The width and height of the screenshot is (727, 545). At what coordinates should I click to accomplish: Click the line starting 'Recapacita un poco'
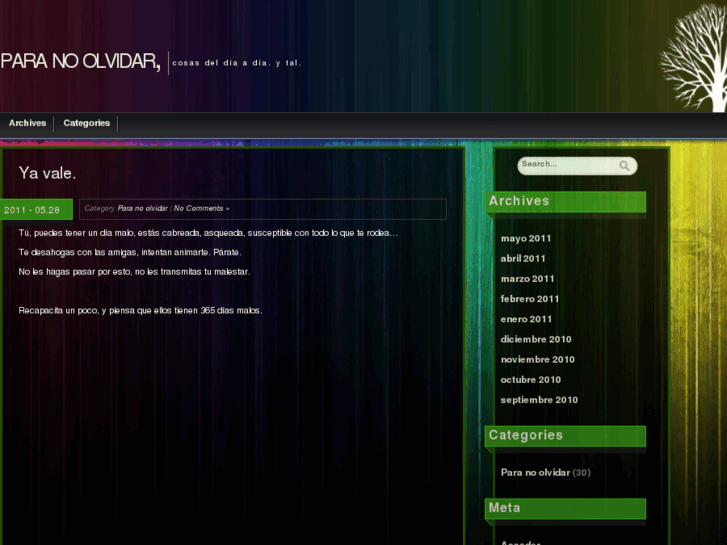pos(140,310)
